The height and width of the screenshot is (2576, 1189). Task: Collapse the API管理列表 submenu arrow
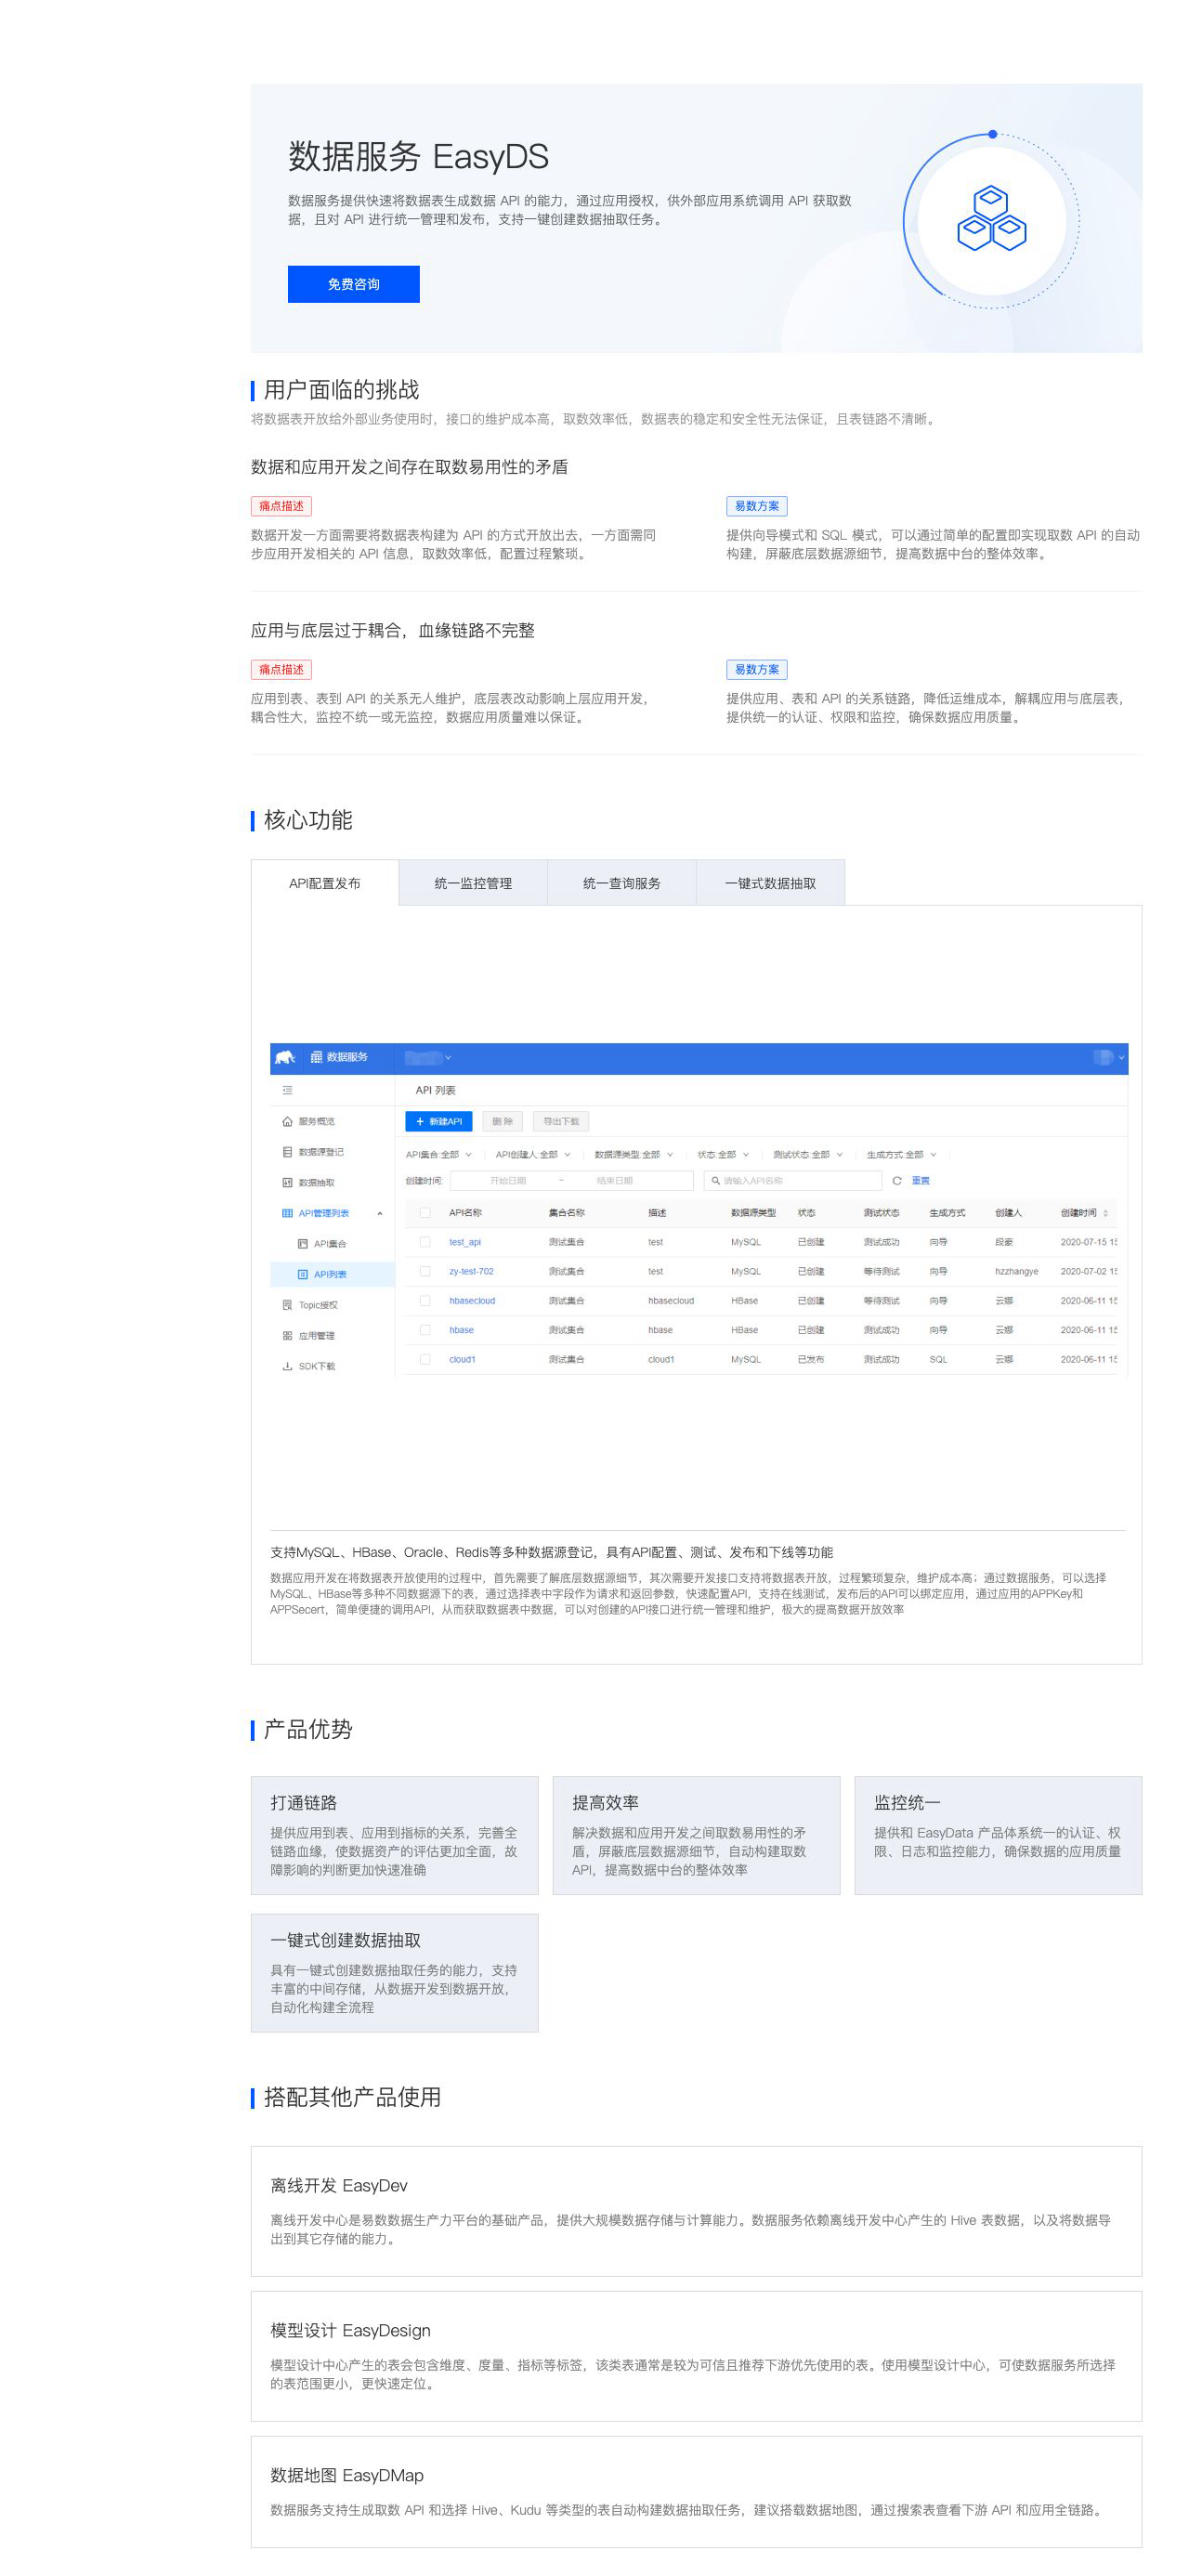(380, 1213)
